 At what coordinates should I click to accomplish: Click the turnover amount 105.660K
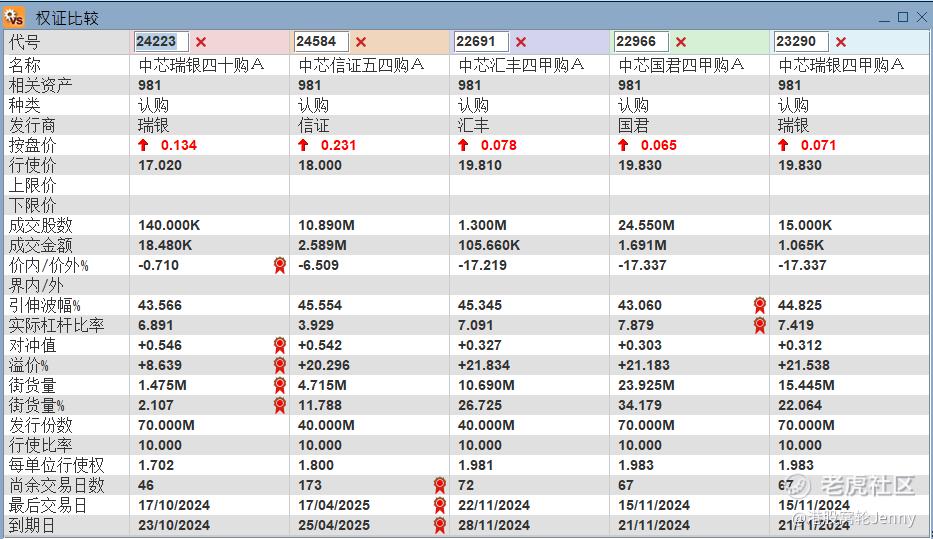pyautogui.click(x=489, y=245)
